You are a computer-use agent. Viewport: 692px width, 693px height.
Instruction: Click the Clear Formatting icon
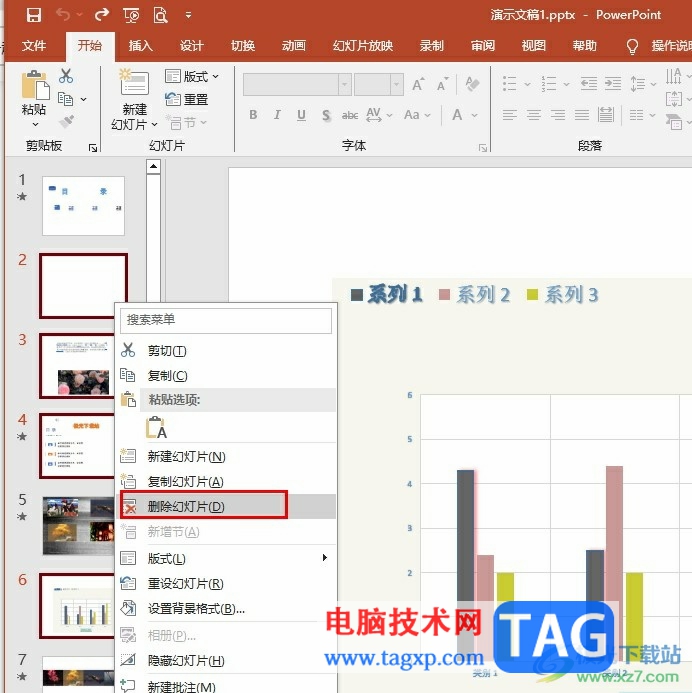(472, 84)
